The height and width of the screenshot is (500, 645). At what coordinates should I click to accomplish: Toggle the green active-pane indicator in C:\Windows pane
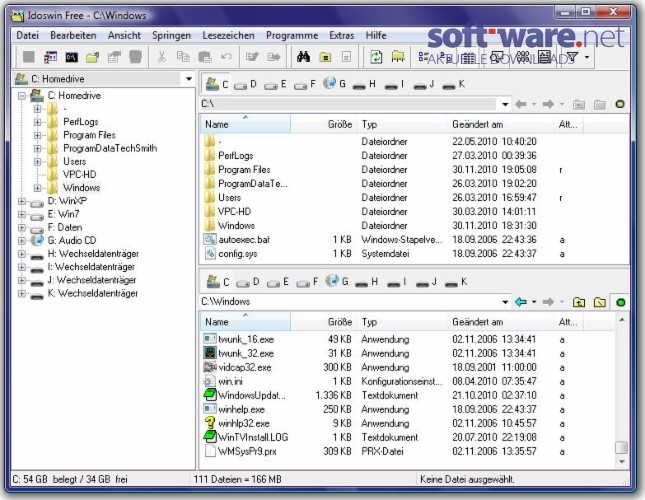tap(620, 303)
